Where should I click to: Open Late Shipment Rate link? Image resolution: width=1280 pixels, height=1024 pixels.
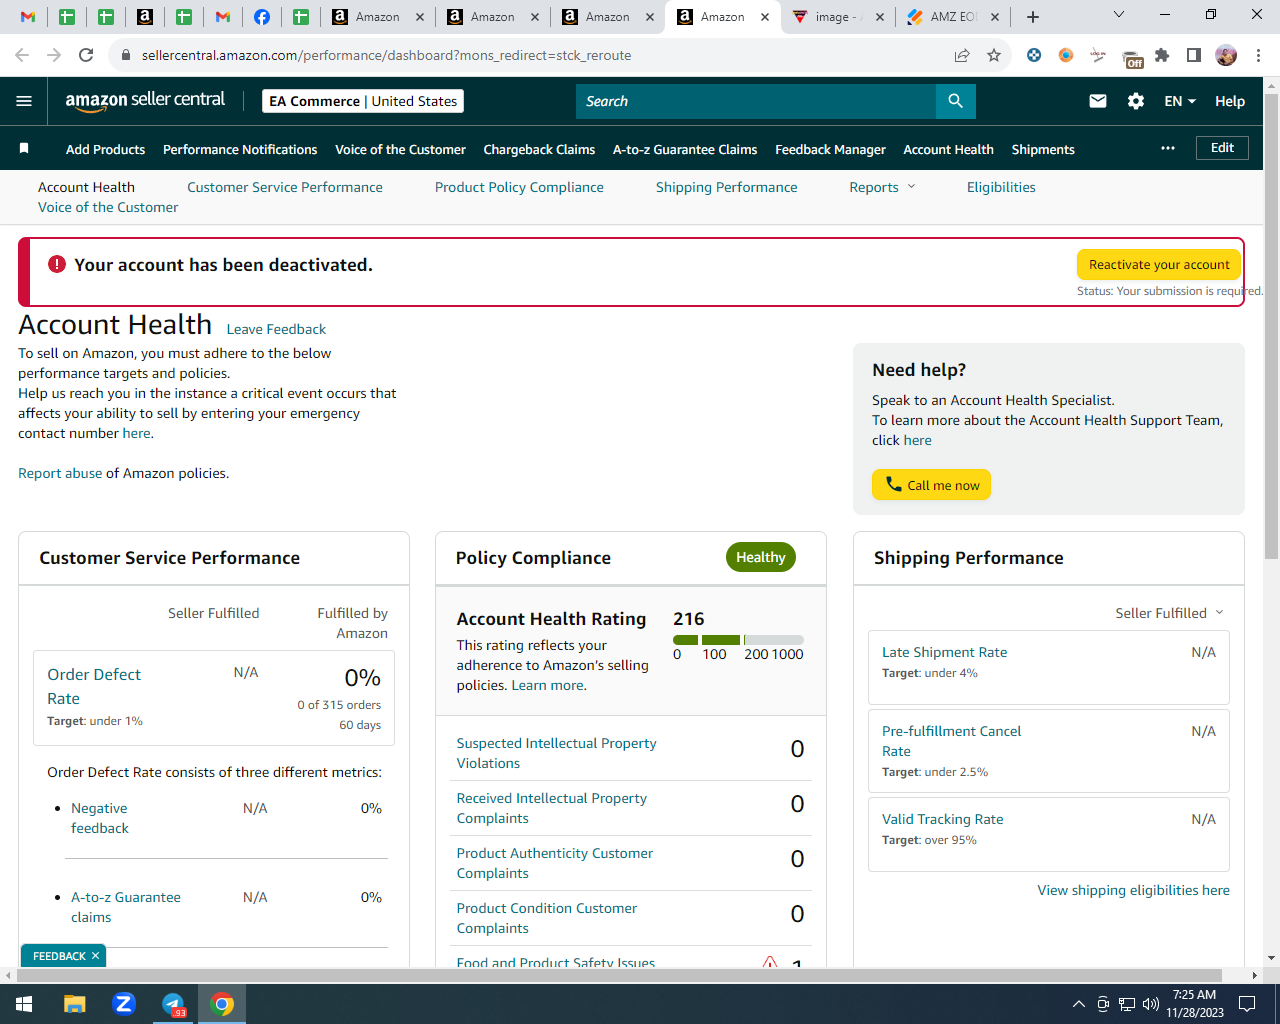coord(944,652)
